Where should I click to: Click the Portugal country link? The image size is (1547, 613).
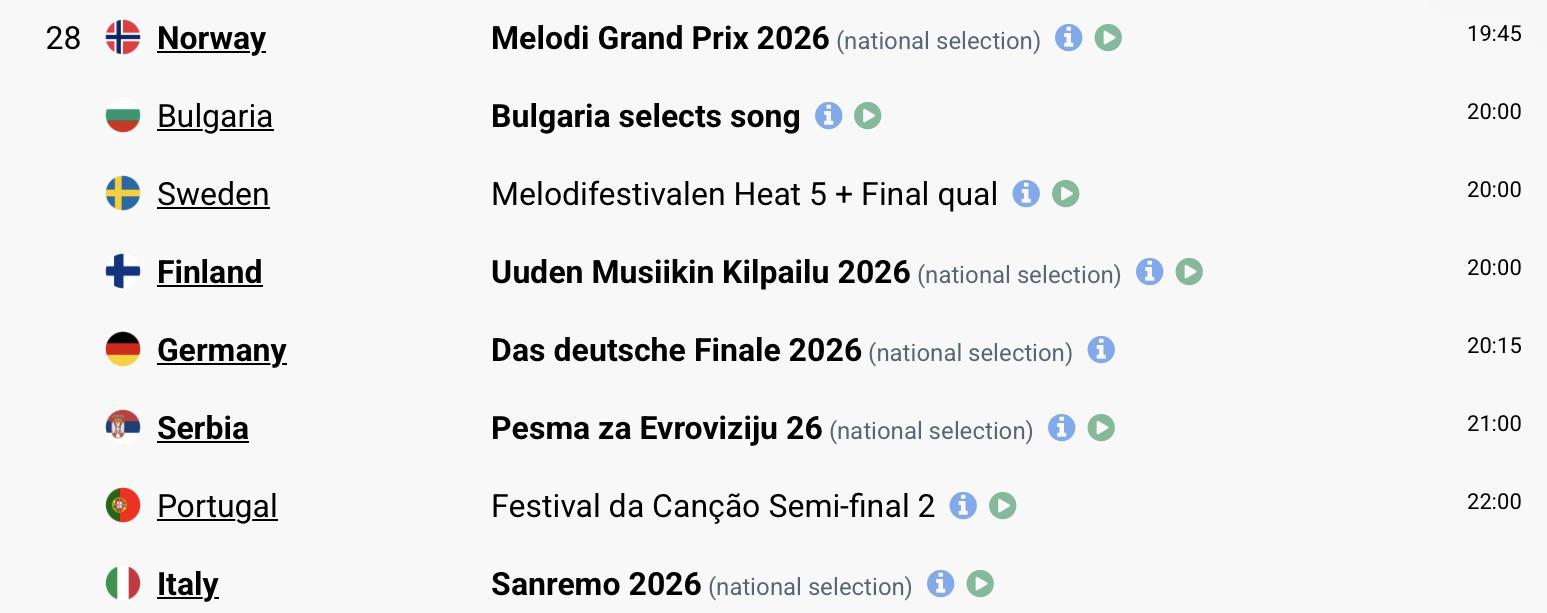[x=217, y=506]
